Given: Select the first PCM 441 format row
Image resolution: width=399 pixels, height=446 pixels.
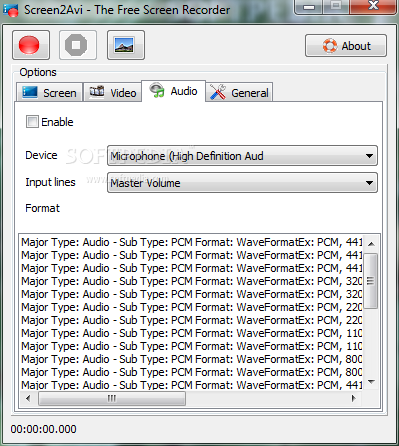Looking at the screenshot, I should 192,242.
